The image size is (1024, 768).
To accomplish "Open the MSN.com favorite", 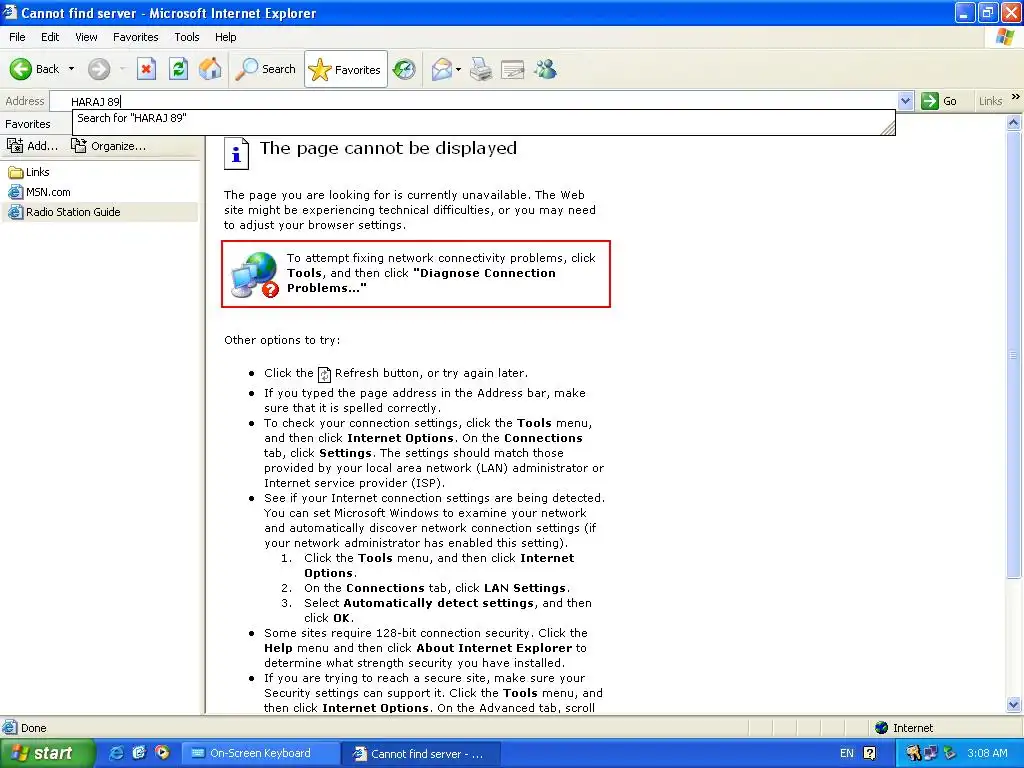I will pos(39,193).
